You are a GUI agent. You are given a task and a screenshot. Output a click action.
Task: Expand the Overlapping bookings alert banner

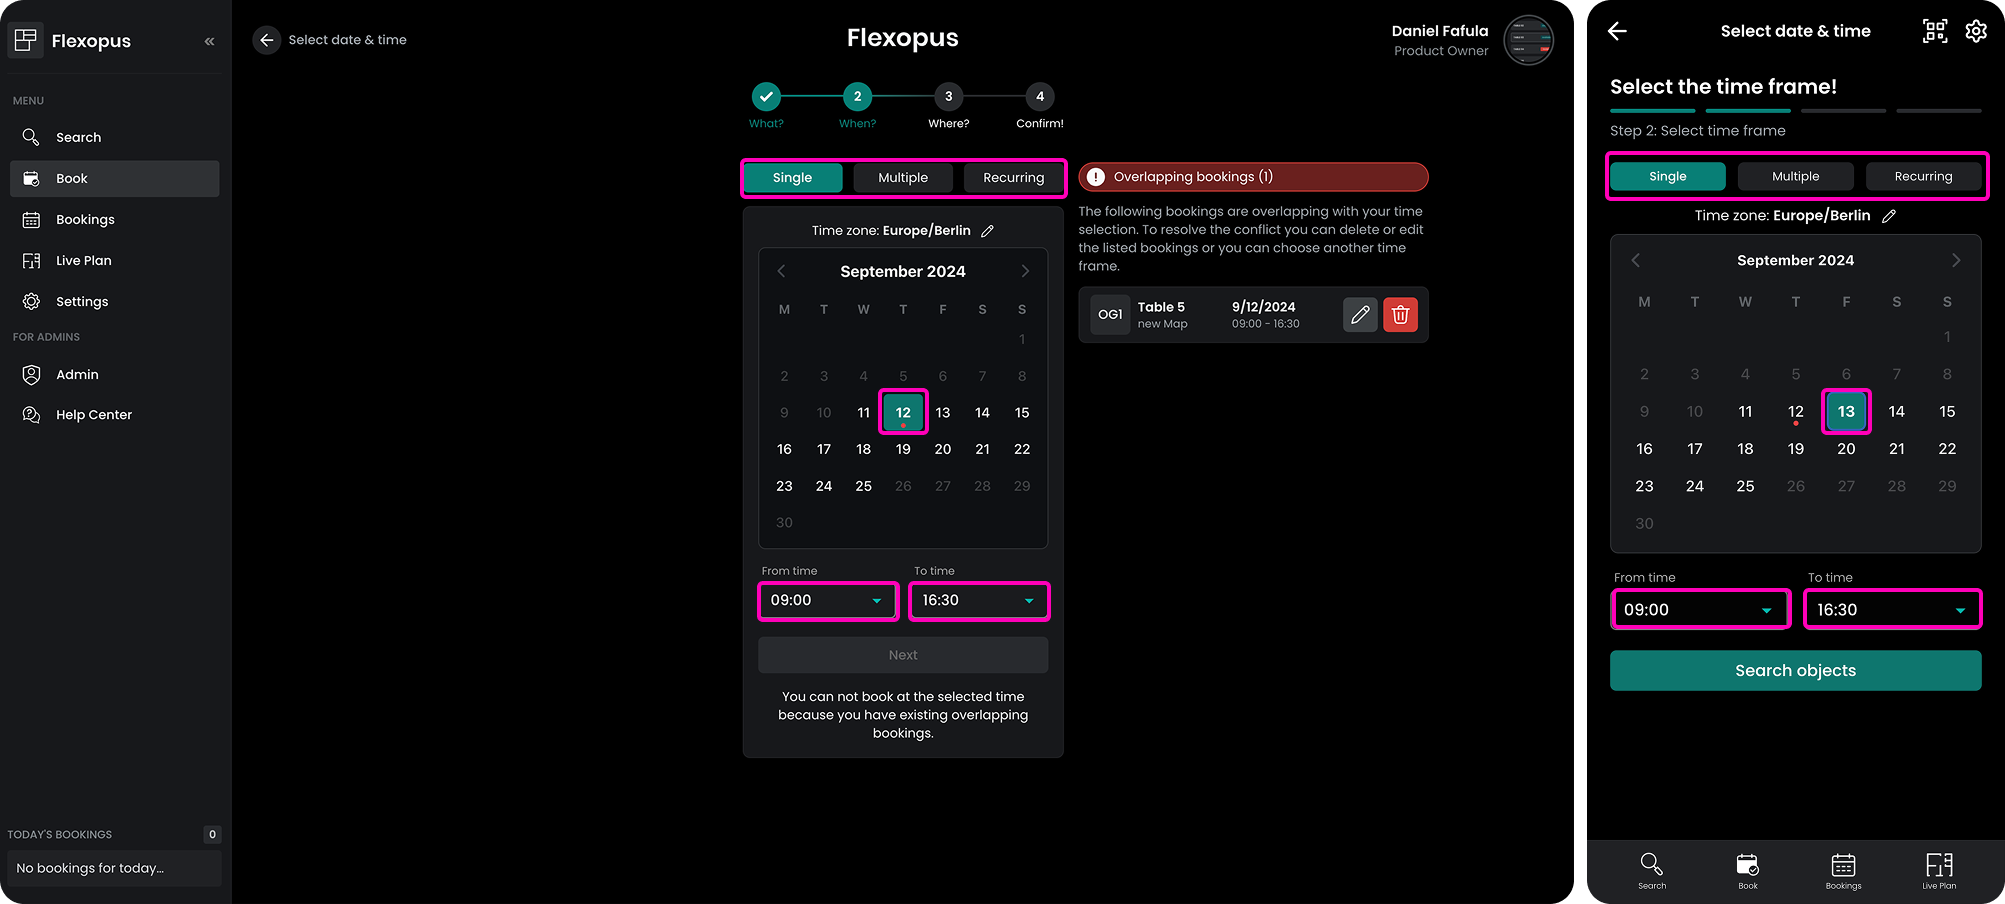(1252, 177)
